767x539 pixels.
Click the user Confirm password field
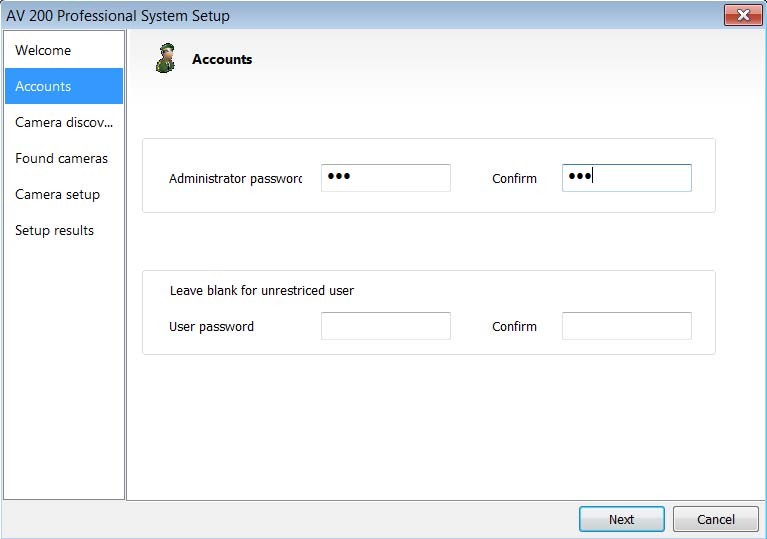(x=626, y=326)
